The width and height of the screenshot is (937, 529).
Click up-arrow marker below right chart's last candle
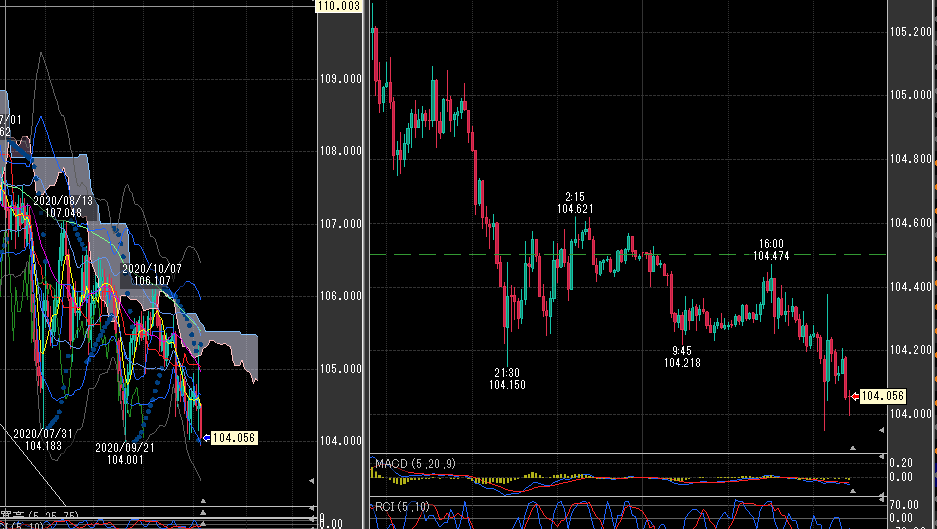(853, 448)
